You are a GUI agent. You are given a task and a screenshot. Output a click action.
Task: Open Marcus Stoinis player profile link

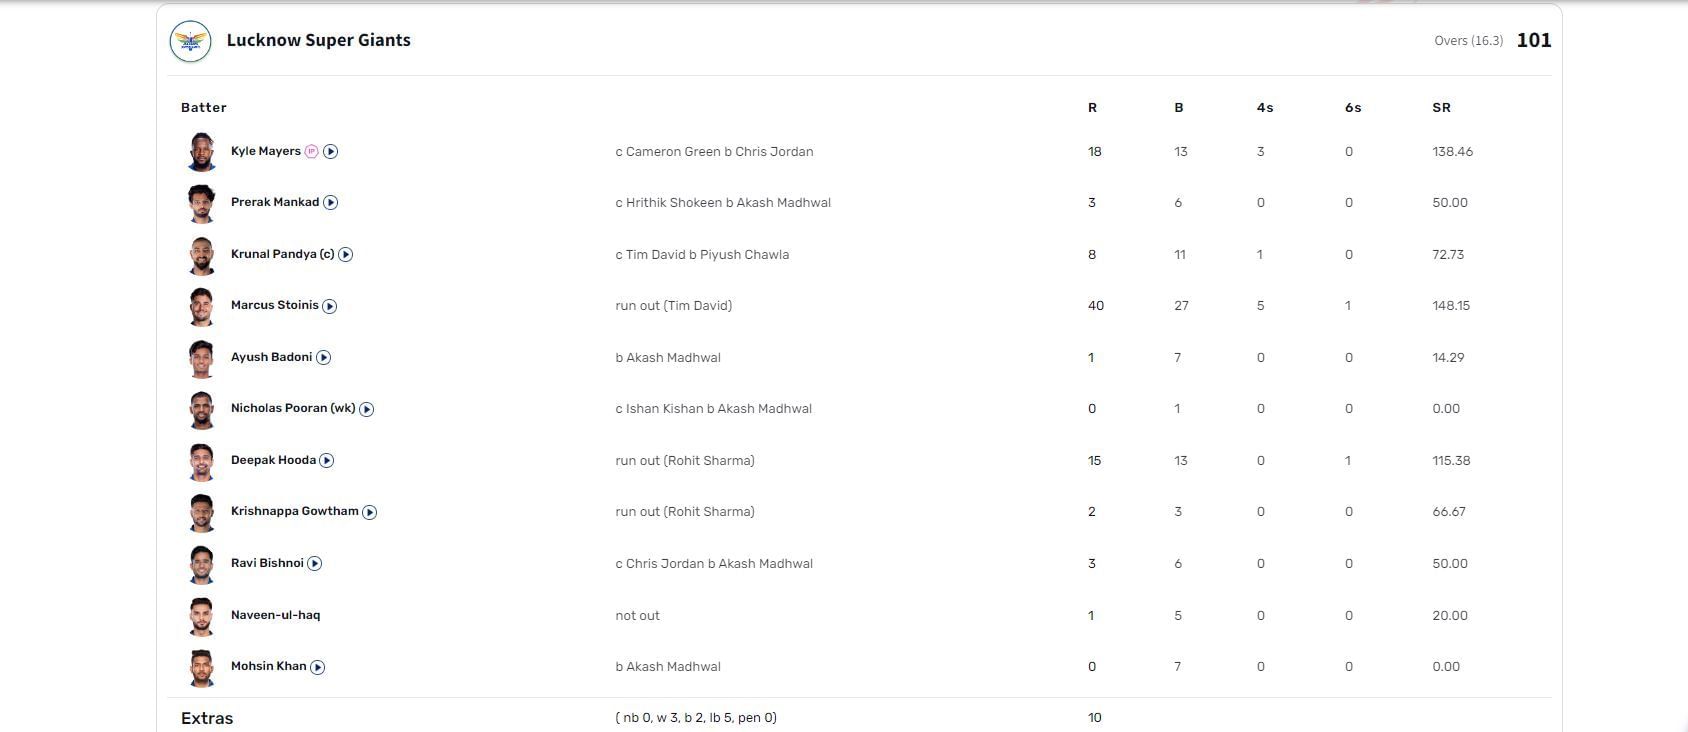pyautogui.click(x=274, y=305)
